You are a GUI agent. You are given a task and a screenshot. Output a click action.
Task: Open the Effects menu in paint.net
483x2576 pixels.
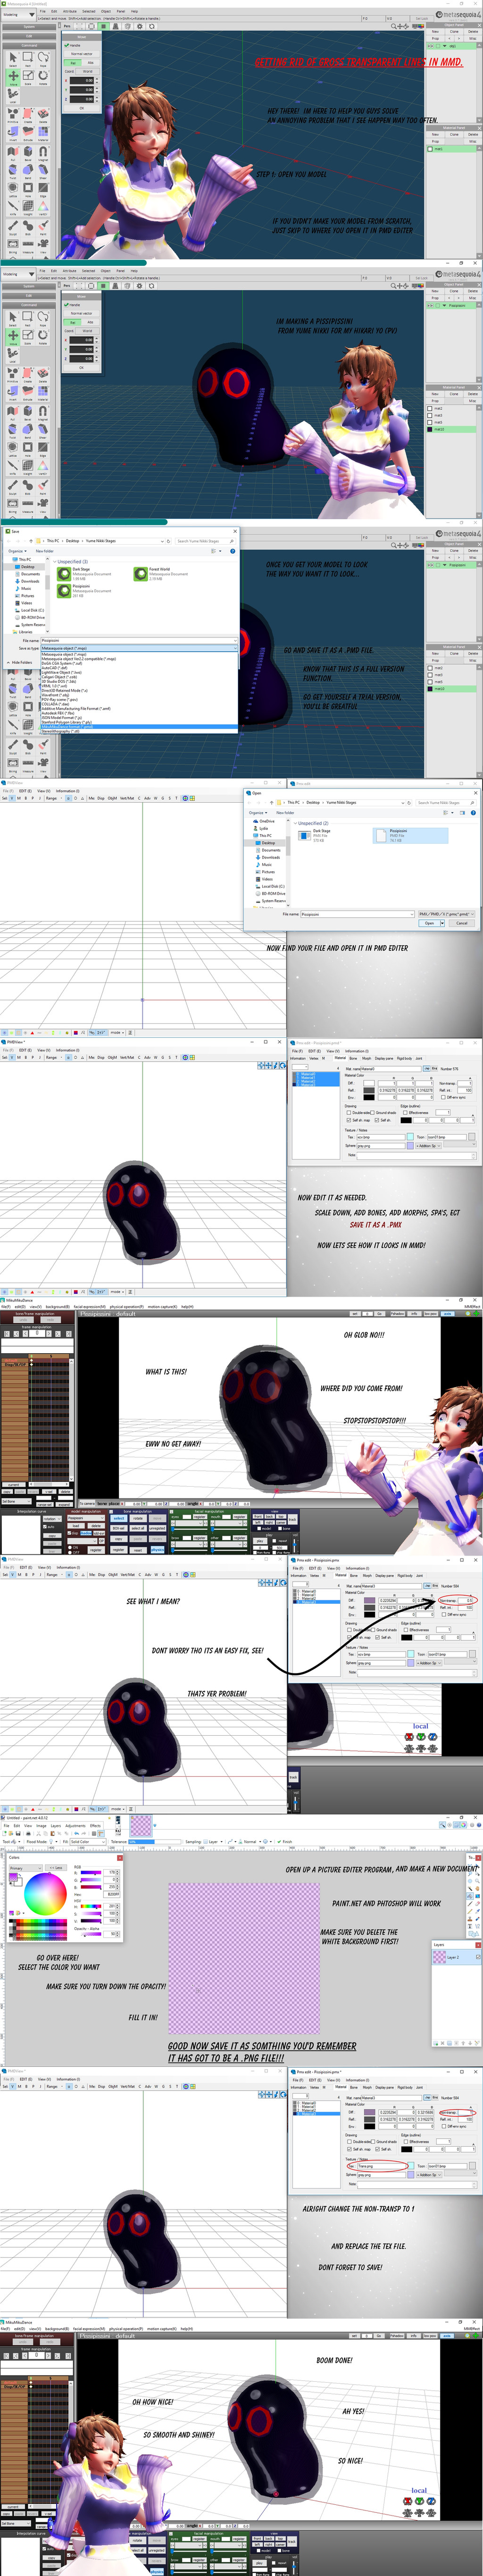point(95,1825)
